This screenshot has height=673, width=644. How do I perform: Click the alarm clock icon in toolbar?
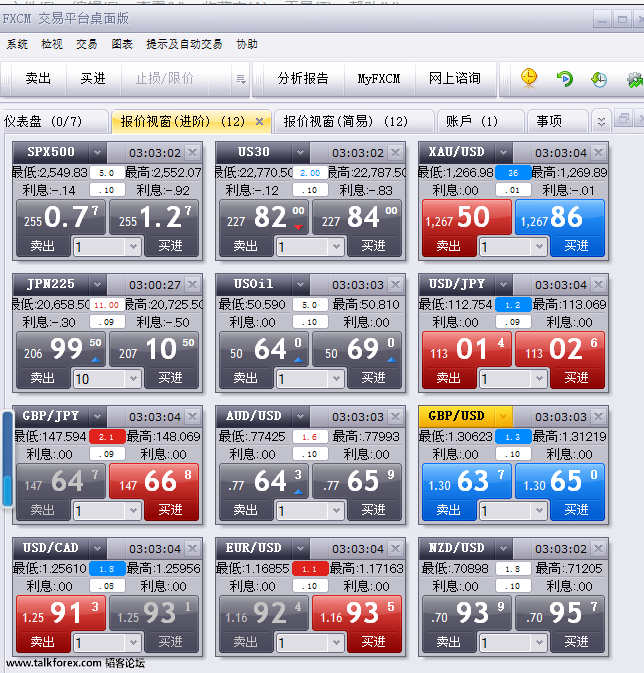click(529, 79)
